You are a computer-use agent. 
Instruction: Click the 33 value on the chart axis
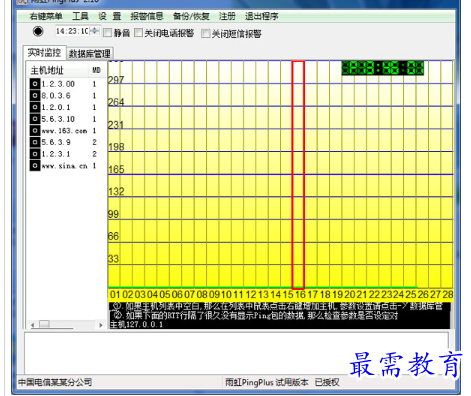113,259
